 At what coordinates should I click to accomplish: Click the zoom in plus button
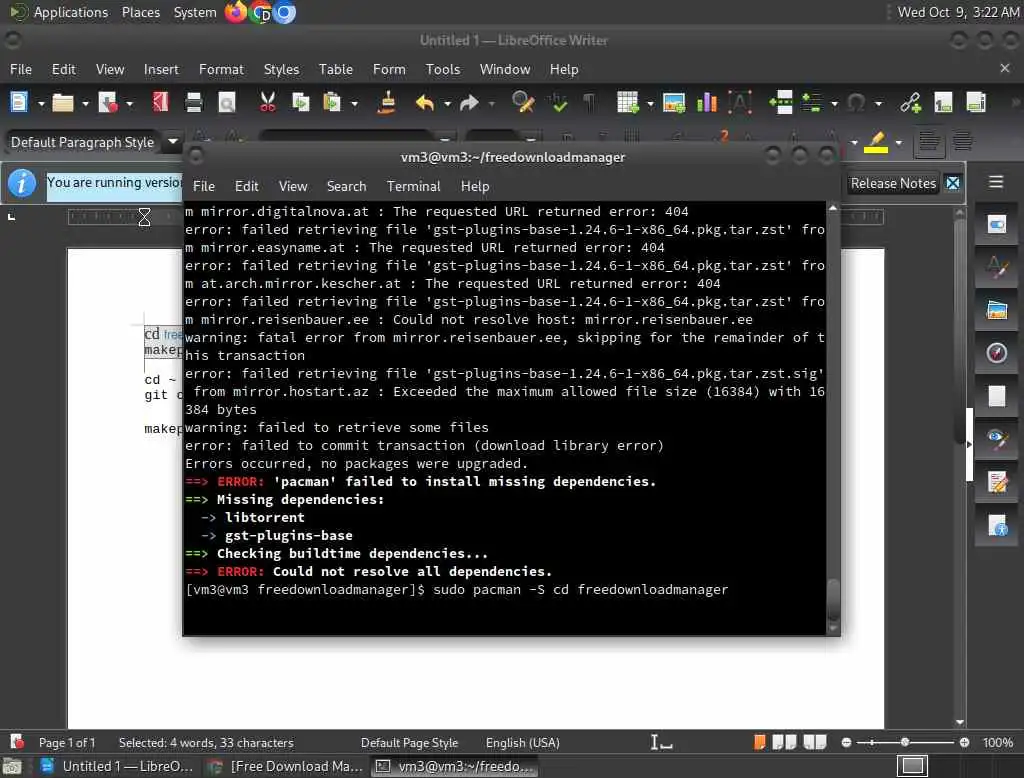pyautogui.click(x=964, y=742)
